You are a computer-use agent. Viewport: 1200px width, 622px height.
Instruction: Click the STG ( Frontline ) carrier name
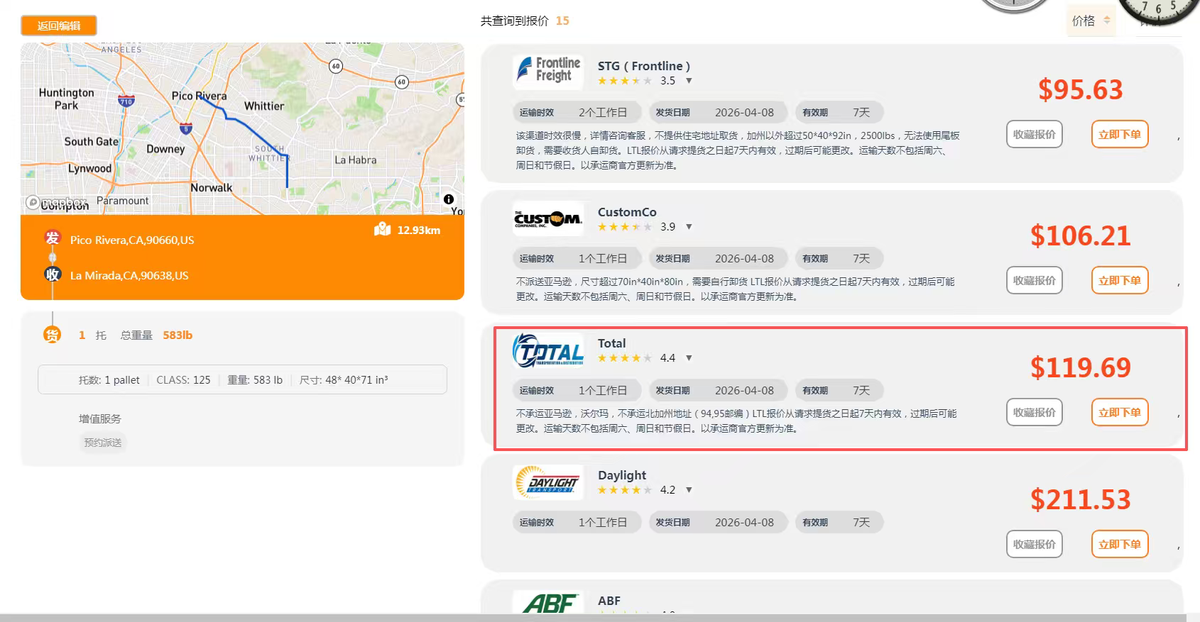coord(644,66)
